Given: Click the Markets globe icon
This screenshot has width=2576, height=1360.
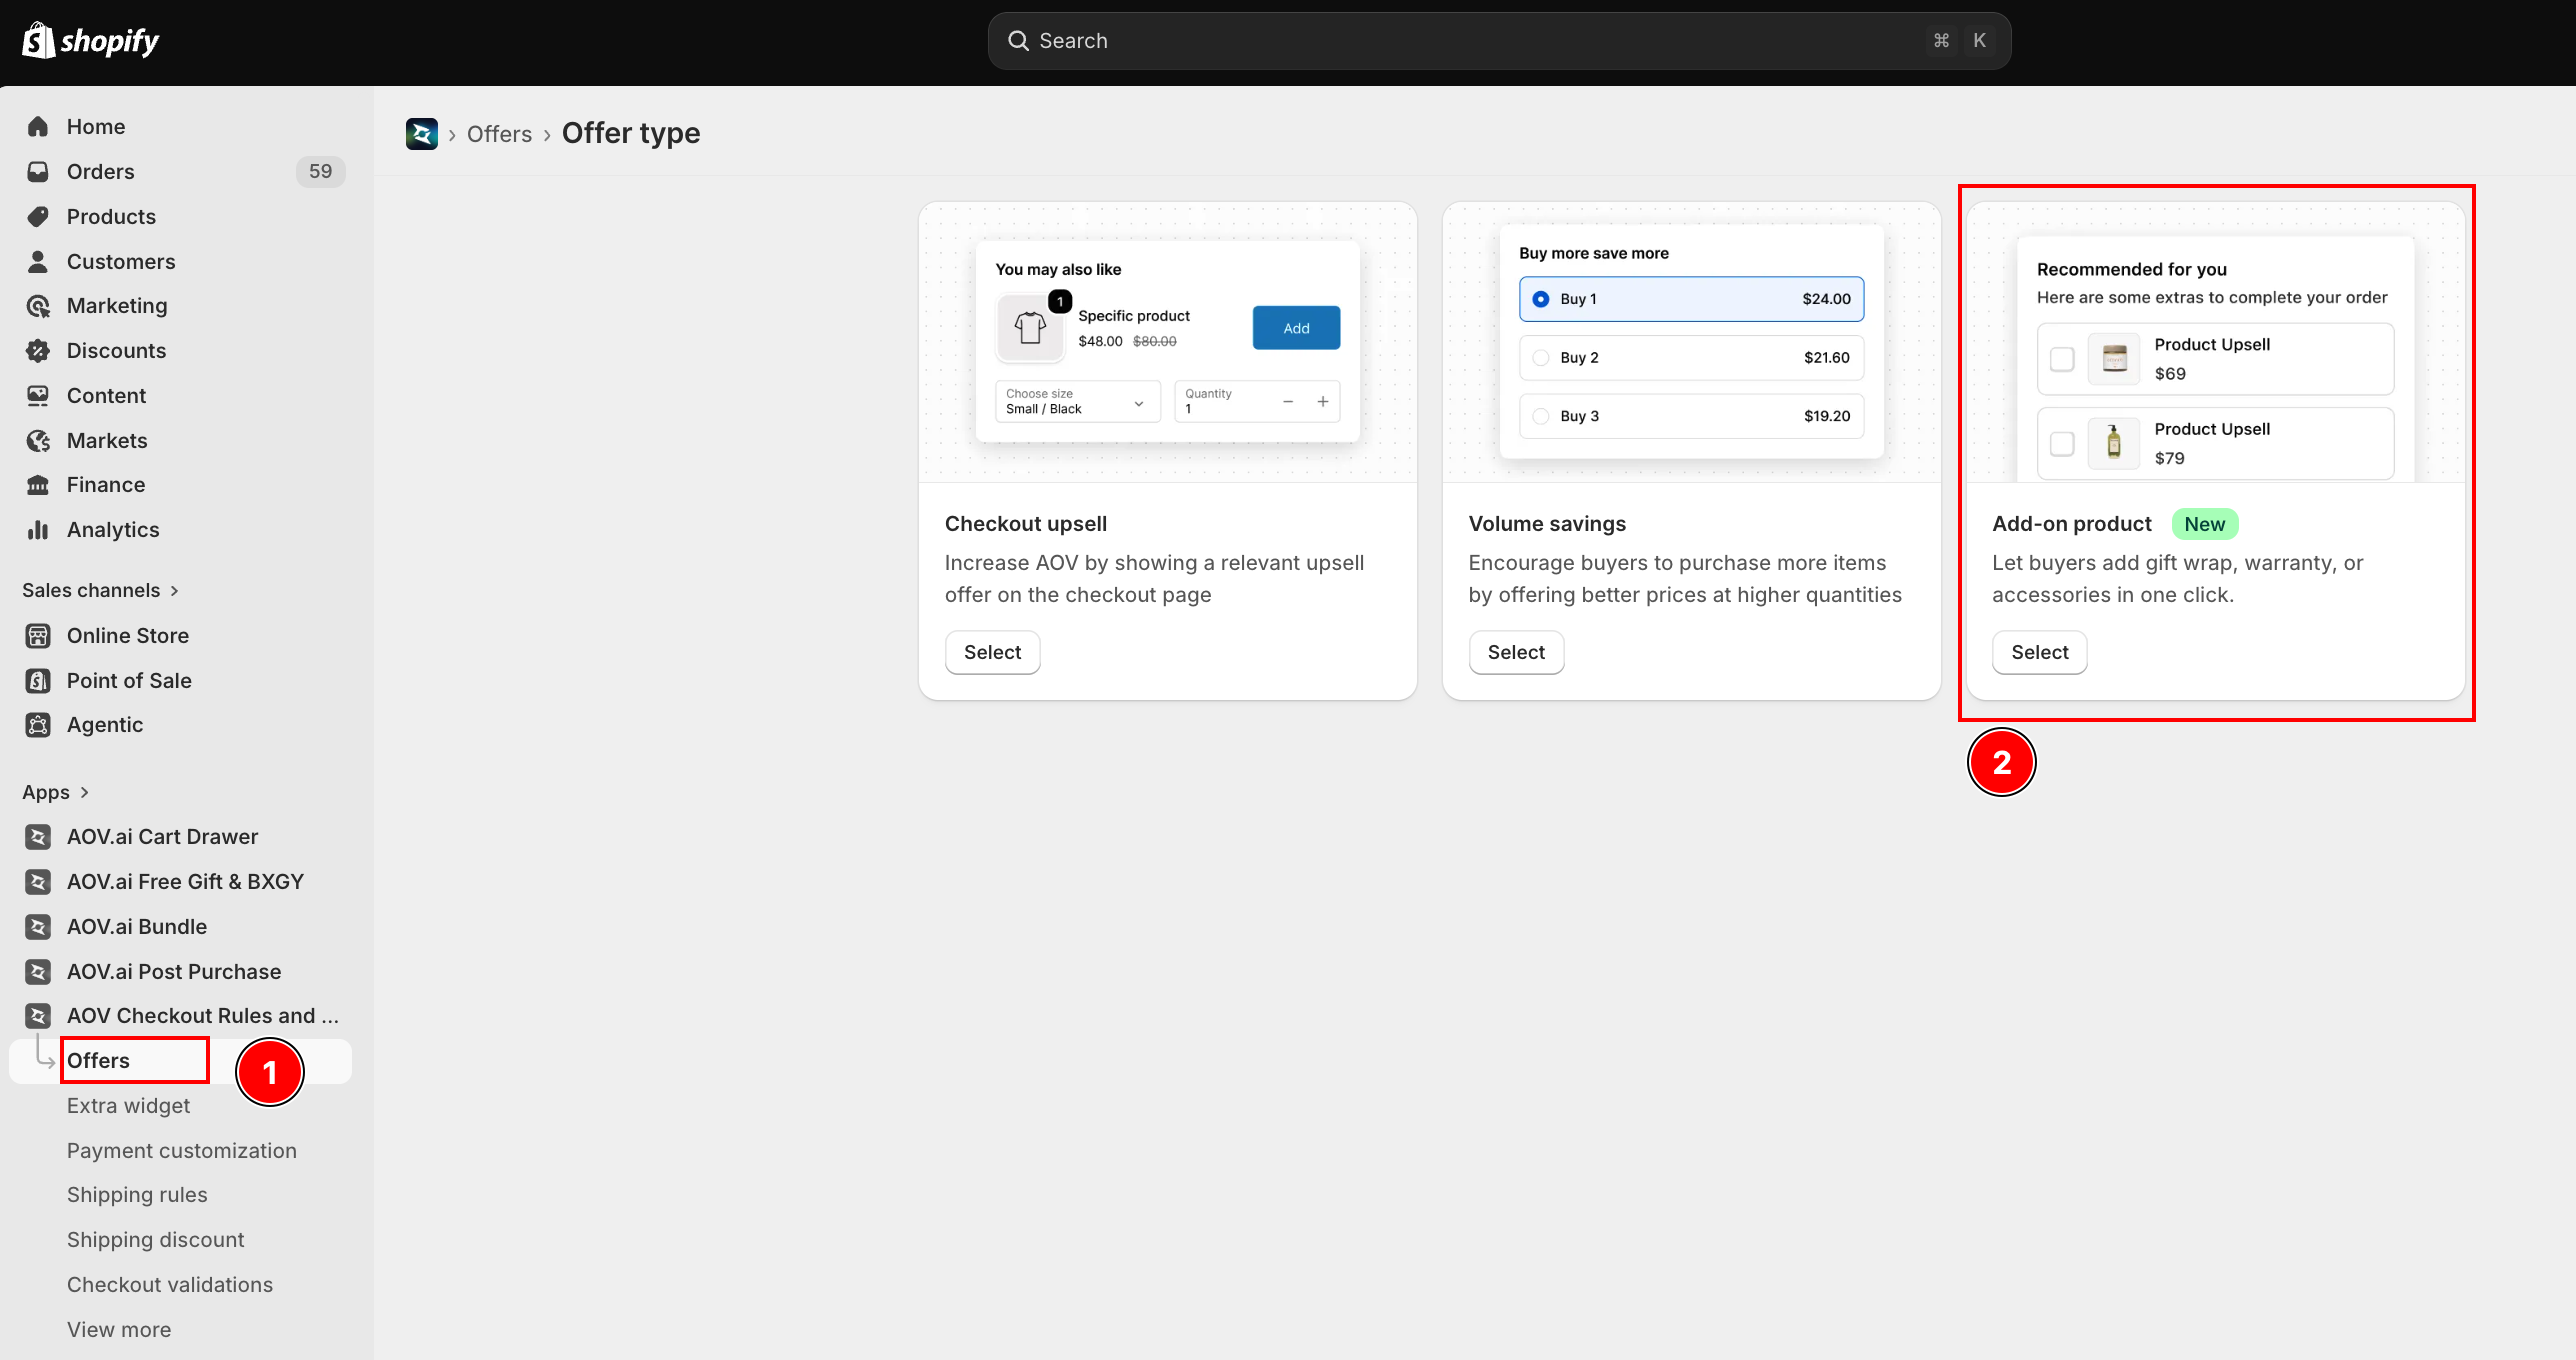Looking at the screenshot, I should (x=38, y=440).
